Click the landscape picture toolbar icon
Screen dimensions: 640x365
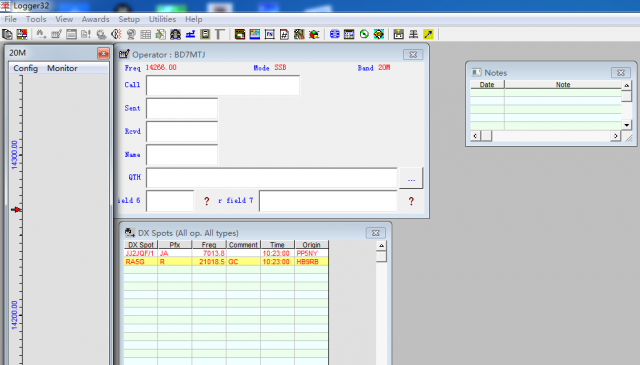[x=255, y=34]
